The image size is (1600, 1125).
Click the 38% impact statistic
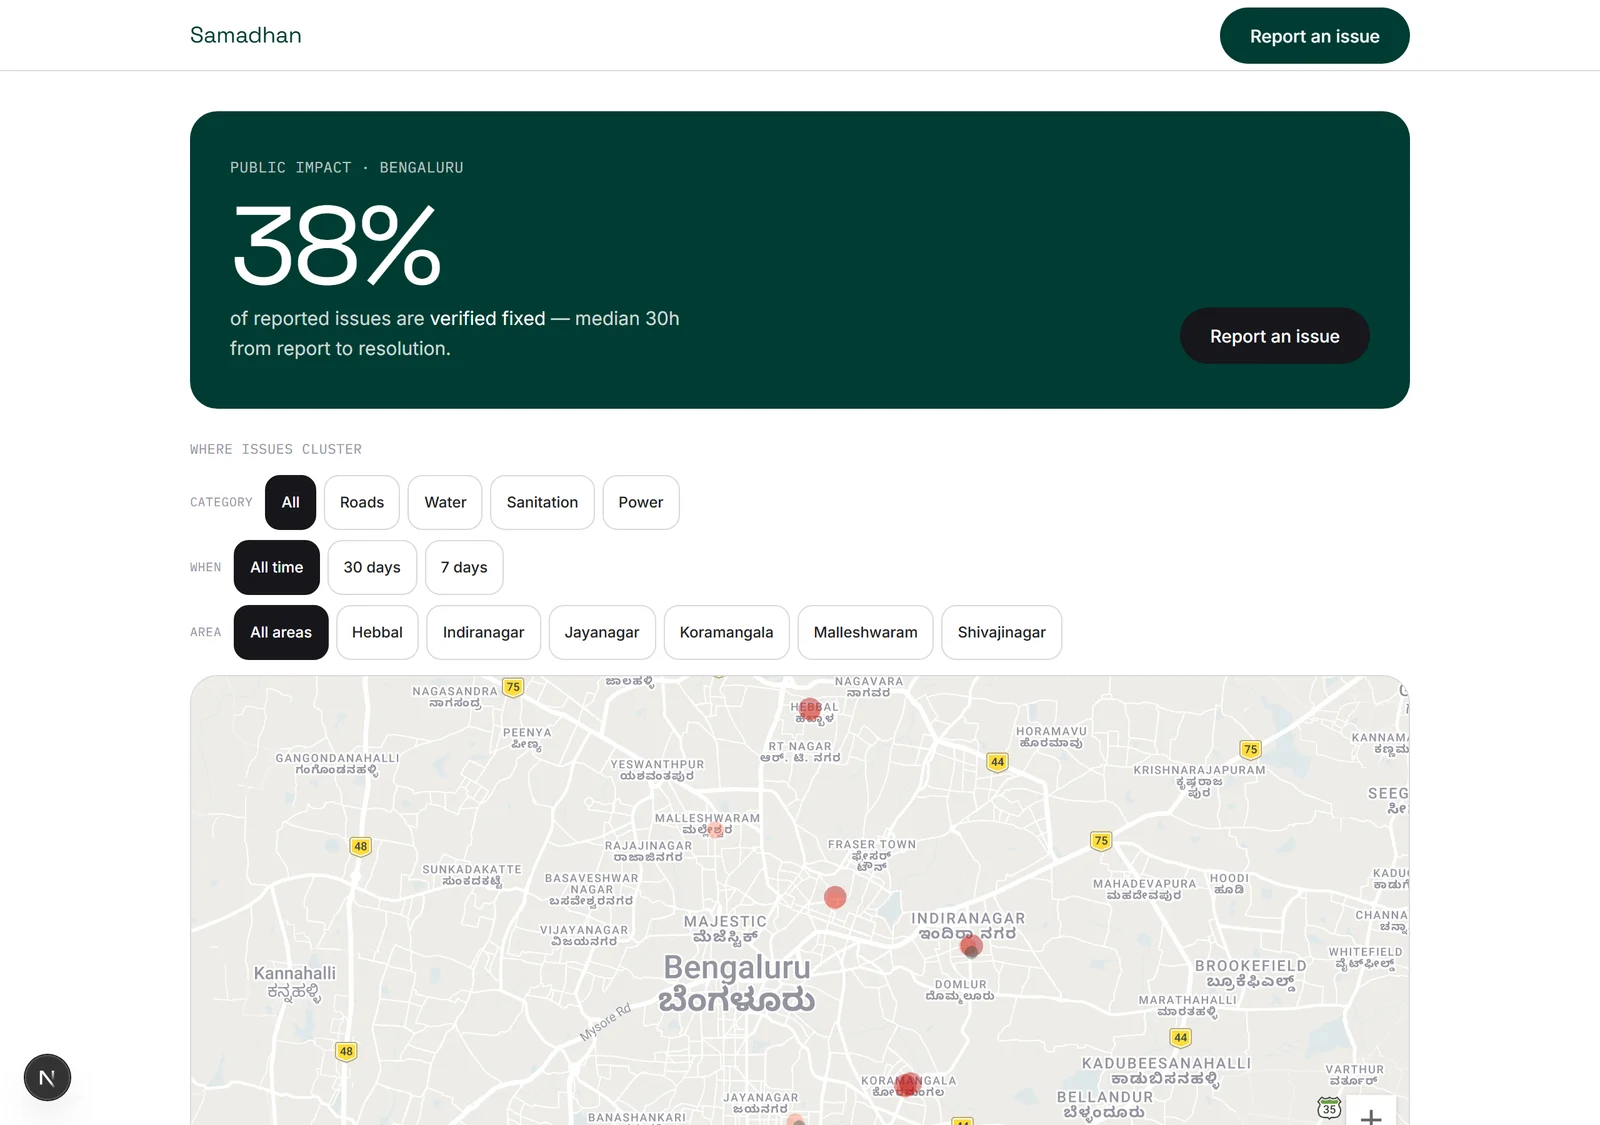pyautogui.click(x=337, y=245)
